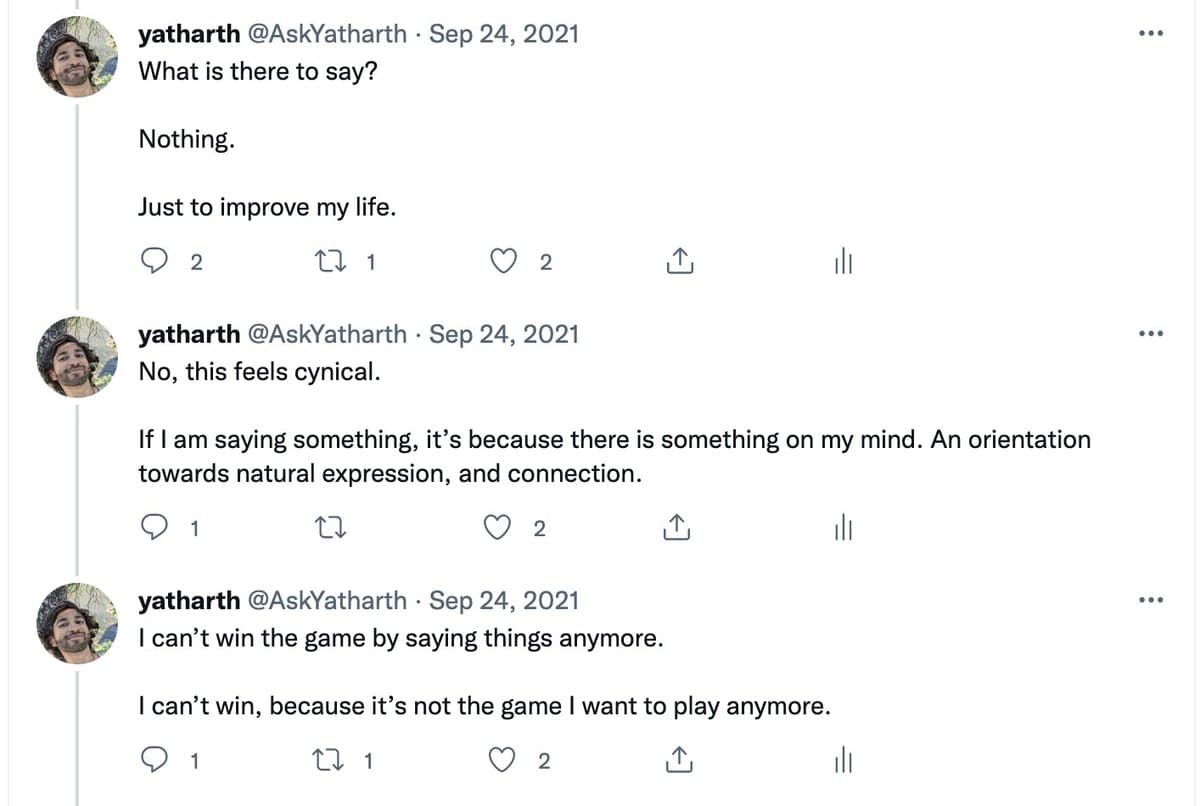
Task: Like the "What is there to say?" tweet
Action: (505, 262)
